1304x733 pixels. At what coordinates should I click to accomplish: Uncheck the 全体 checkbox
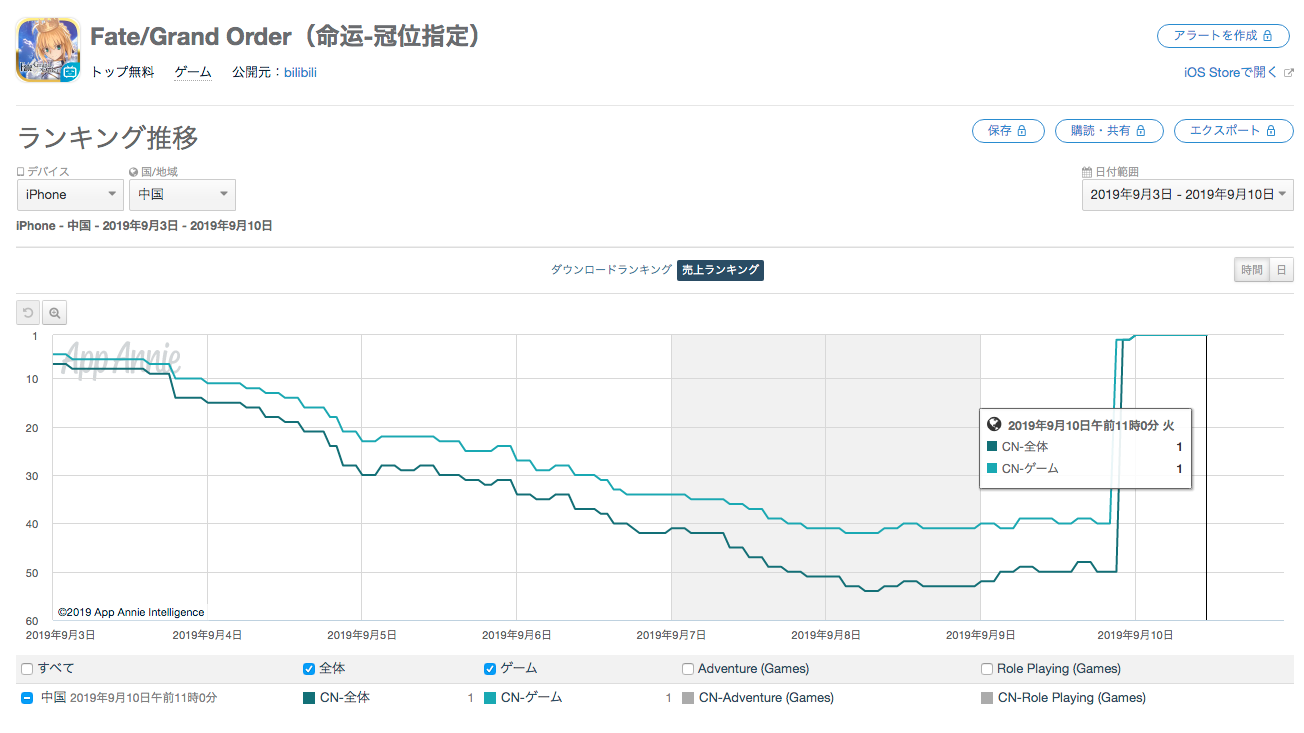pos(309,669)
